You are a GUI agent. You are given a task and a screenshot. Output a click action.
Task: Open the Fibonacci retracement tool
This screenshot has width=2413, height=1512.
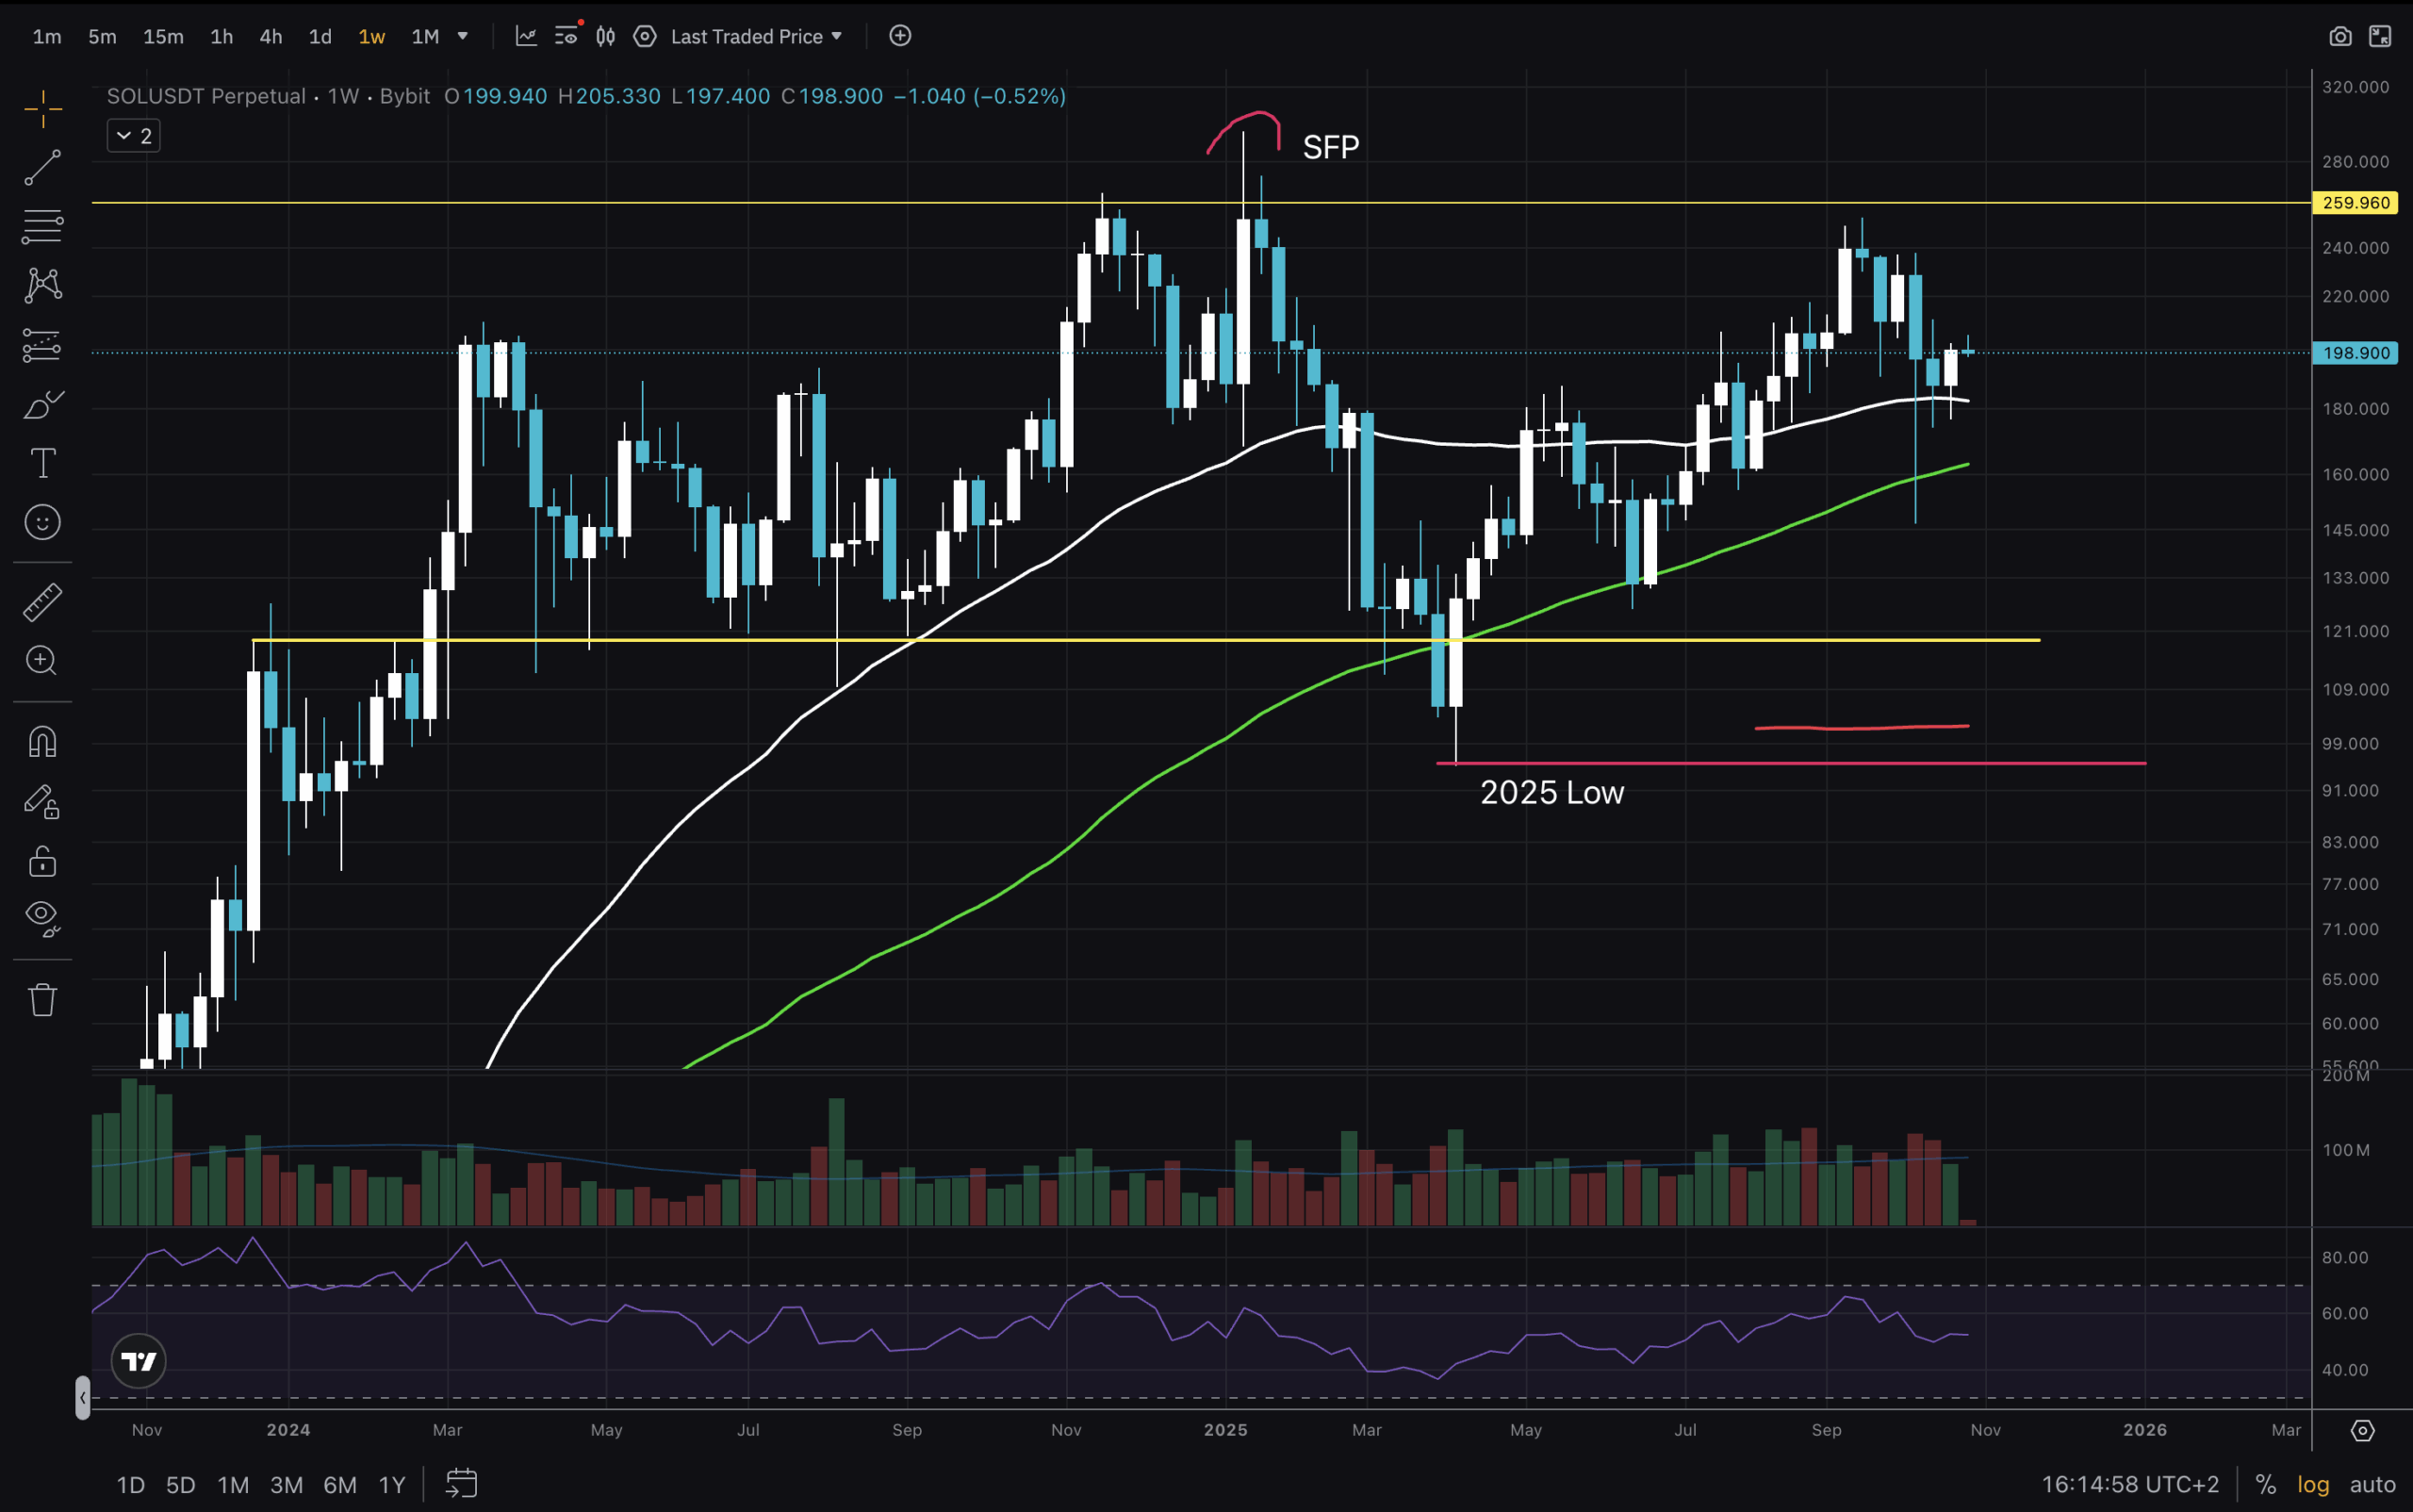[x=42, y=227]
